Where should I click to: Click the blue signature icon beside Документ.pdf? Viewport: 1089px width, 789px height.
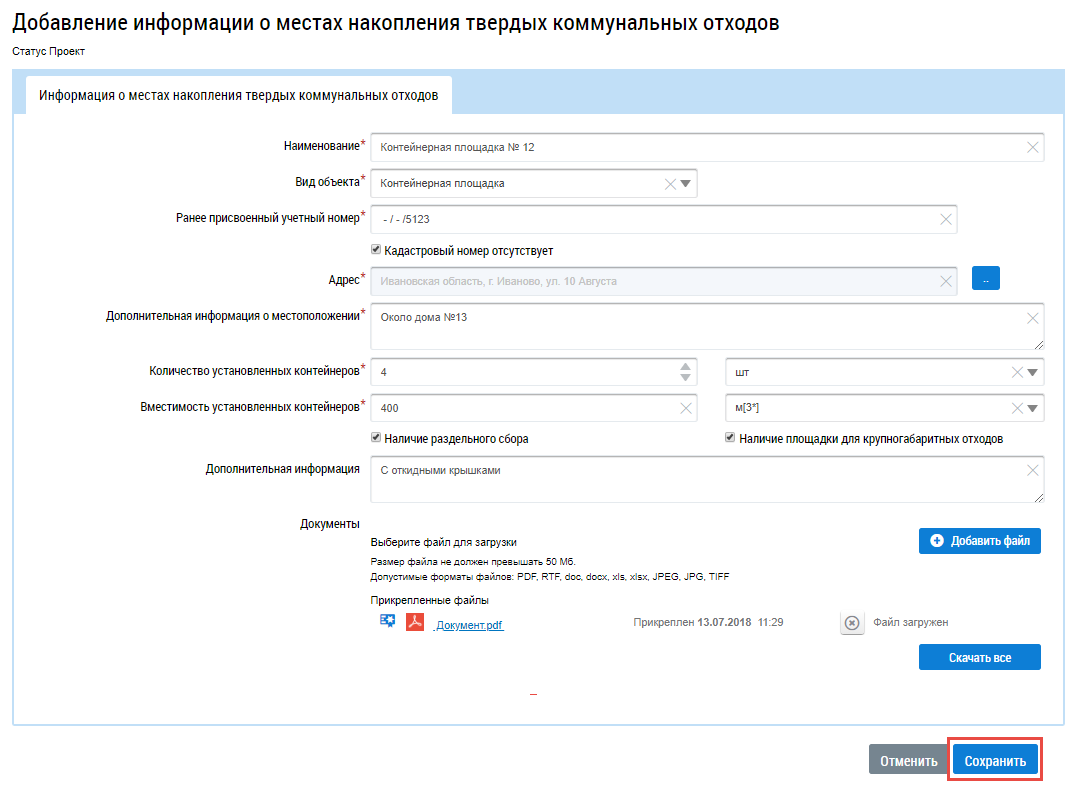pyautogui.click(x=387, y=621)
